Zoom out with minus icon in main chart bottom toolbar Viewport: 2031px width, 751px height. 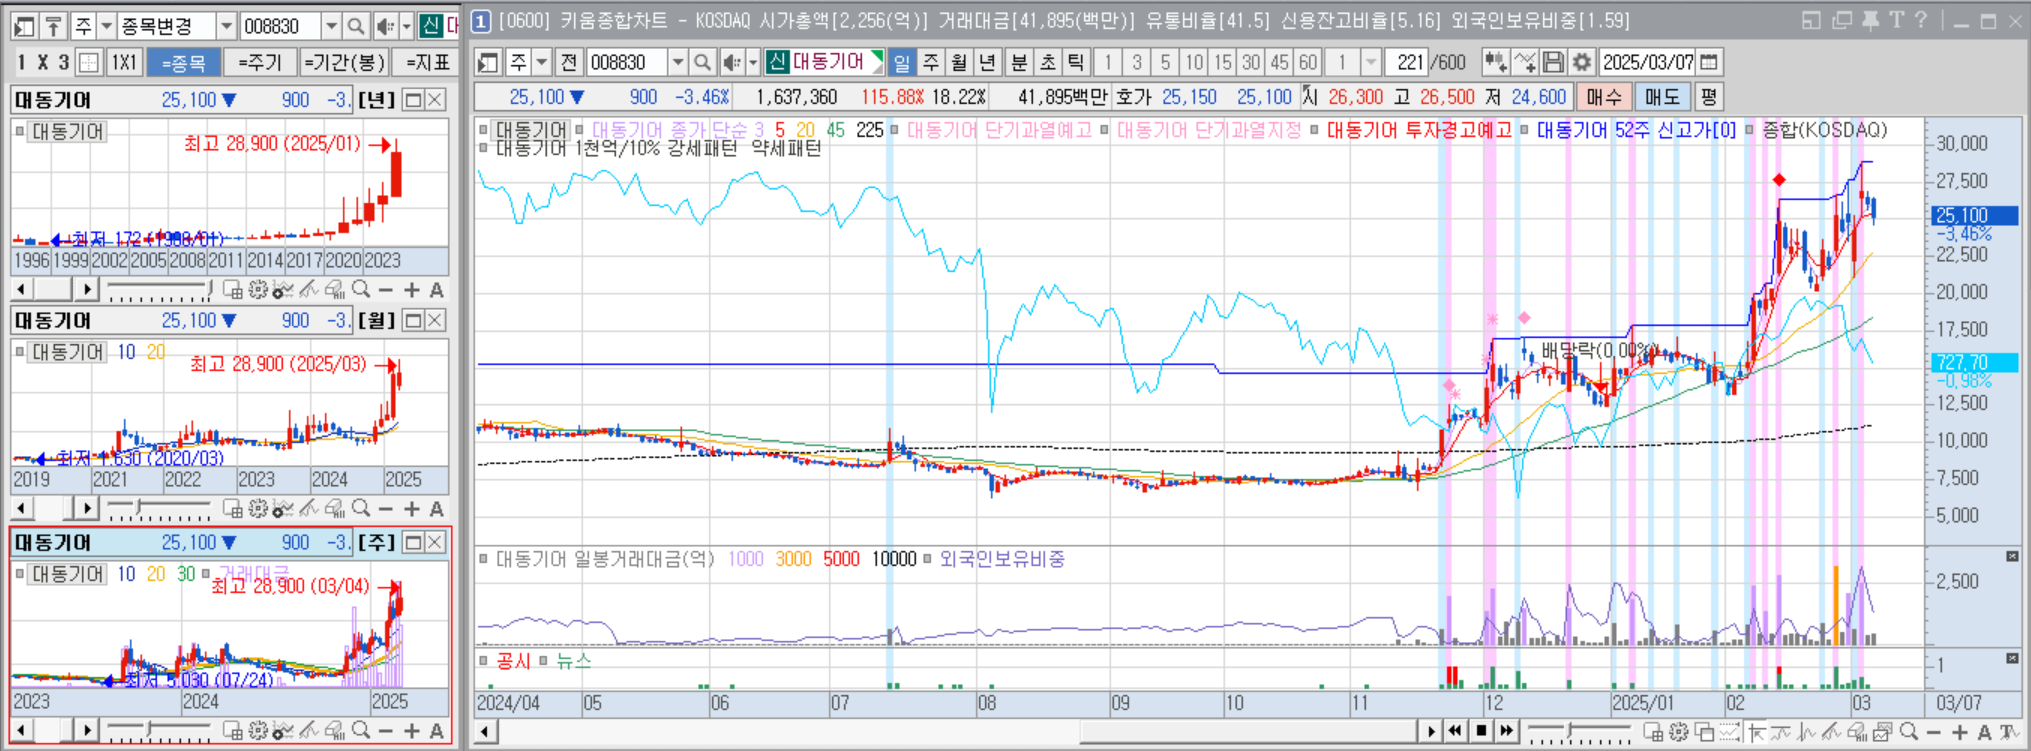(x=1933, y=733)
